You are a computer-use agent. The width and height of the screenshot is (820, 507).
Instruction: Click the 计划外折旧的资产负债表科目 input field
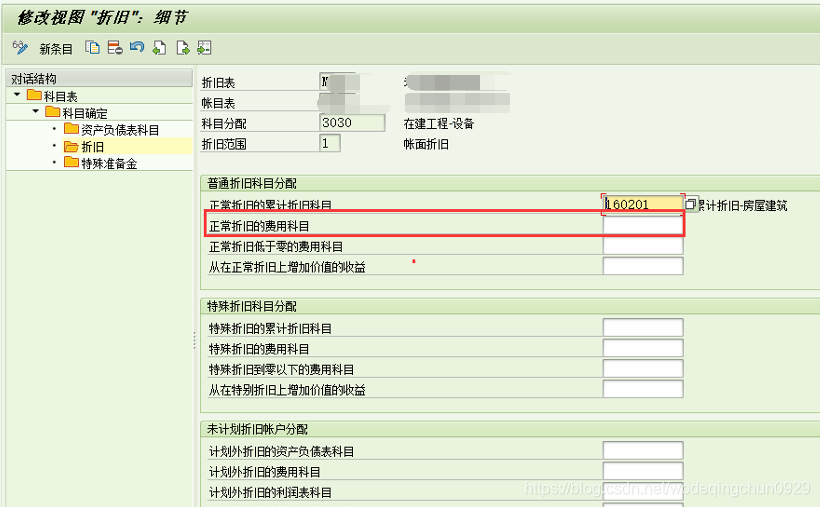coord(643,450)
